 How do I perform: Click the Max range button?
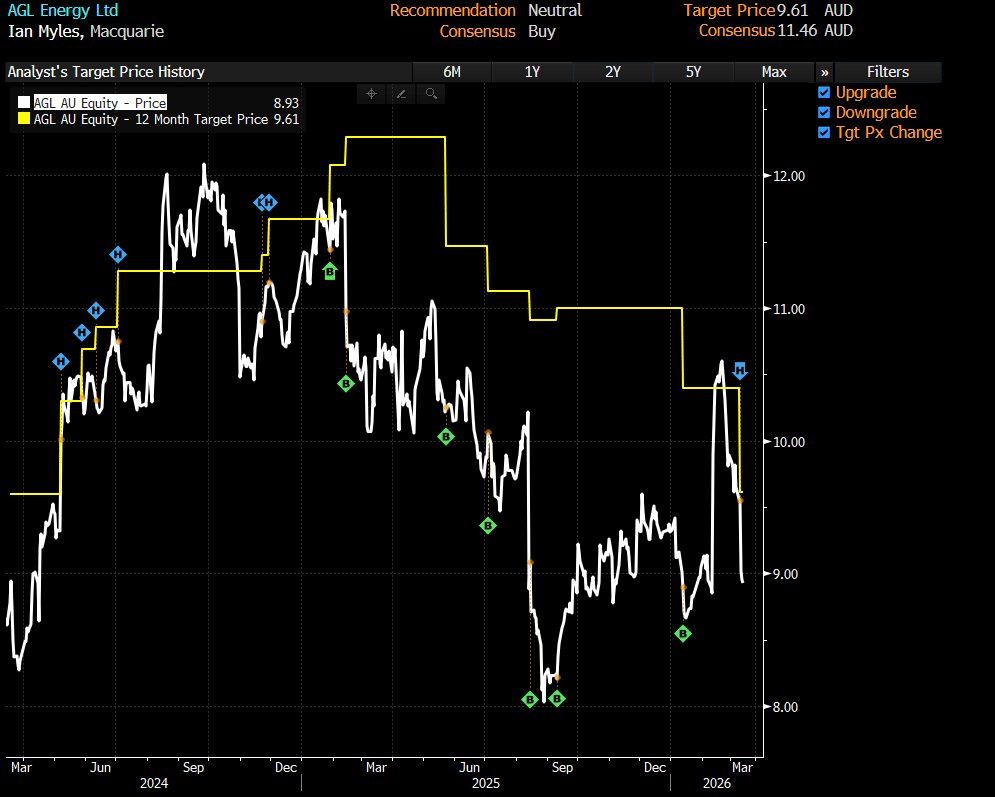[773, 72]
